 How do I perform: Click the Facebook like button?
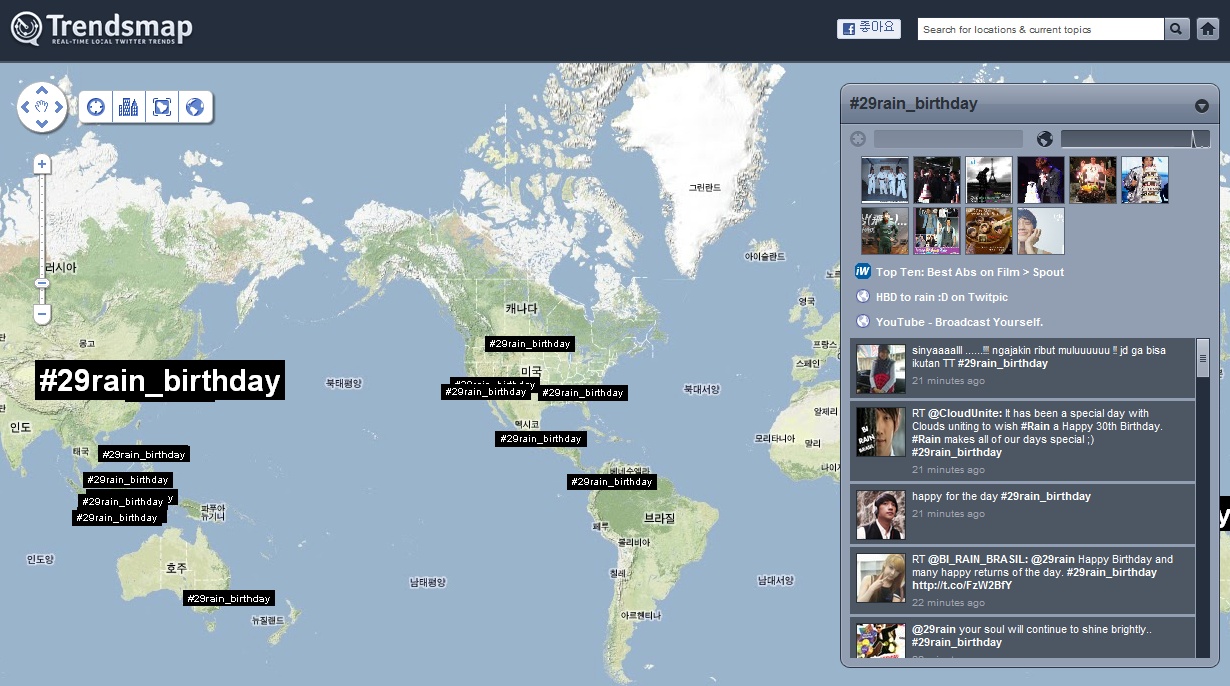tap(868, 29)
